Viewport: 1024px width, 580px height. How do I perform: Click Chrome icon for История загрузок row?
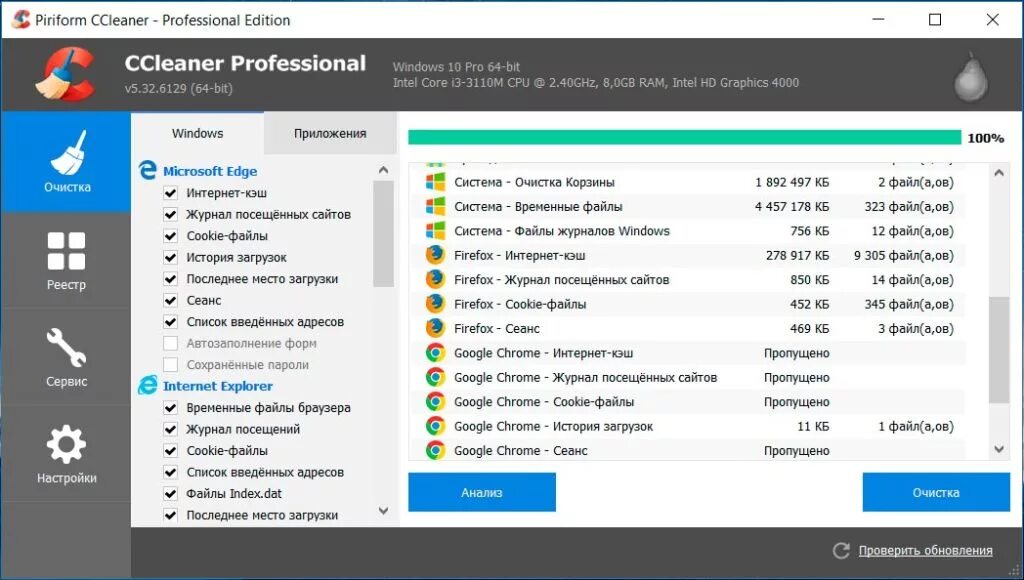[435, 426]
